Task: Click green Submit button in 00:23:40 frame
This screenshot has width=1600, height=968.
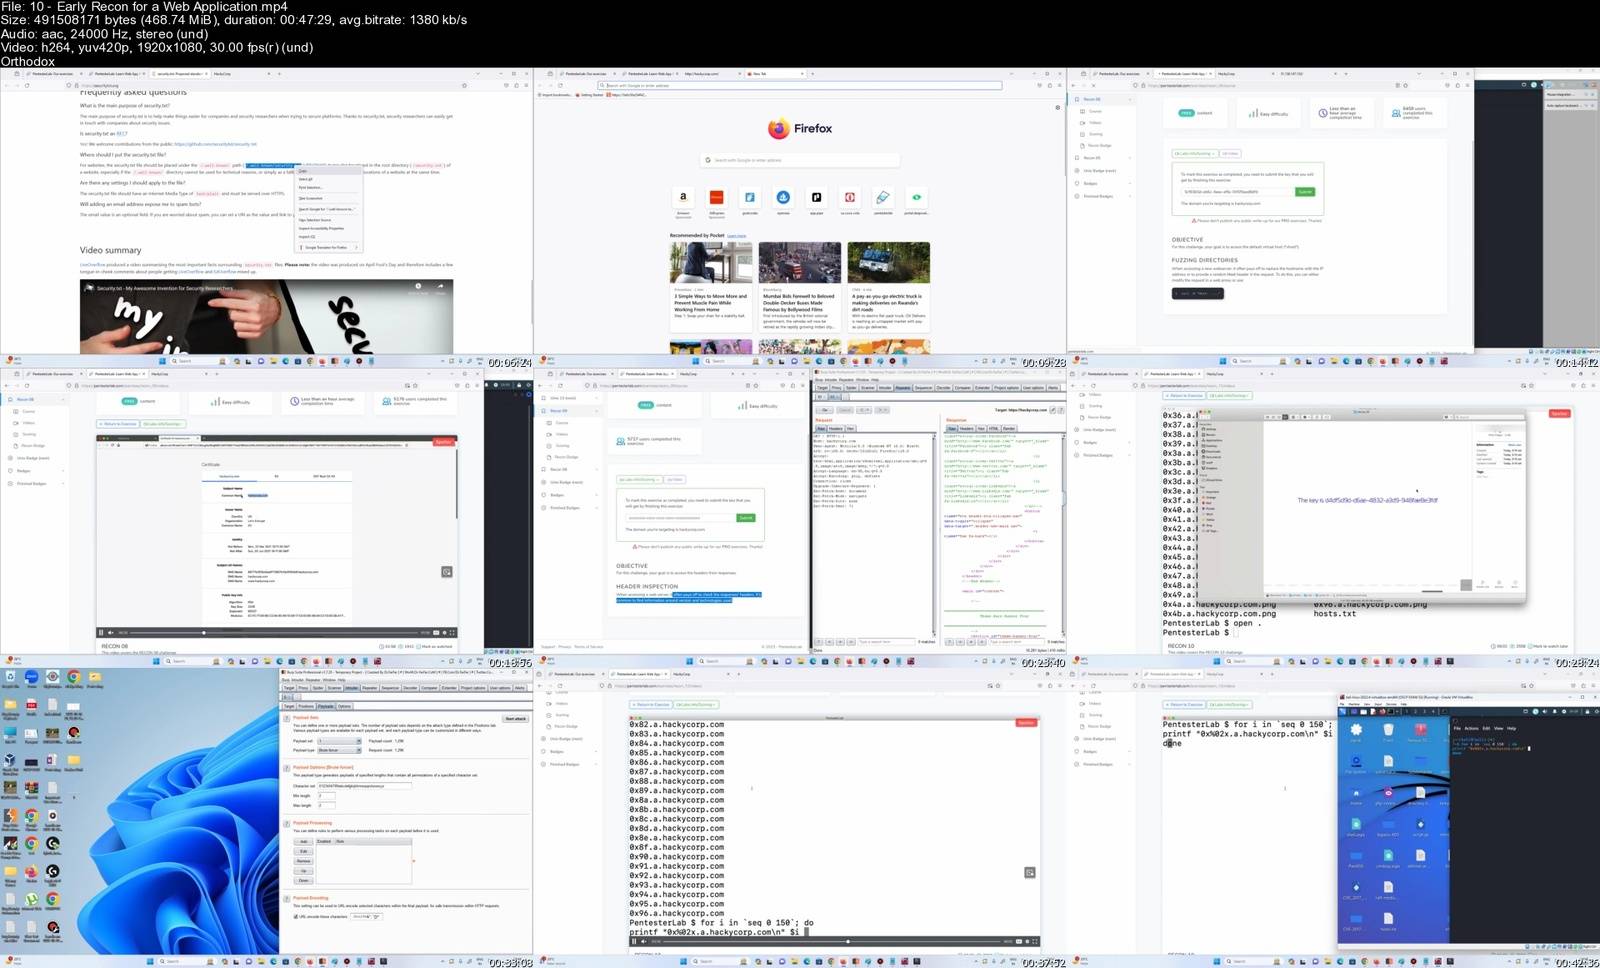Action: (x=746, y=518)
